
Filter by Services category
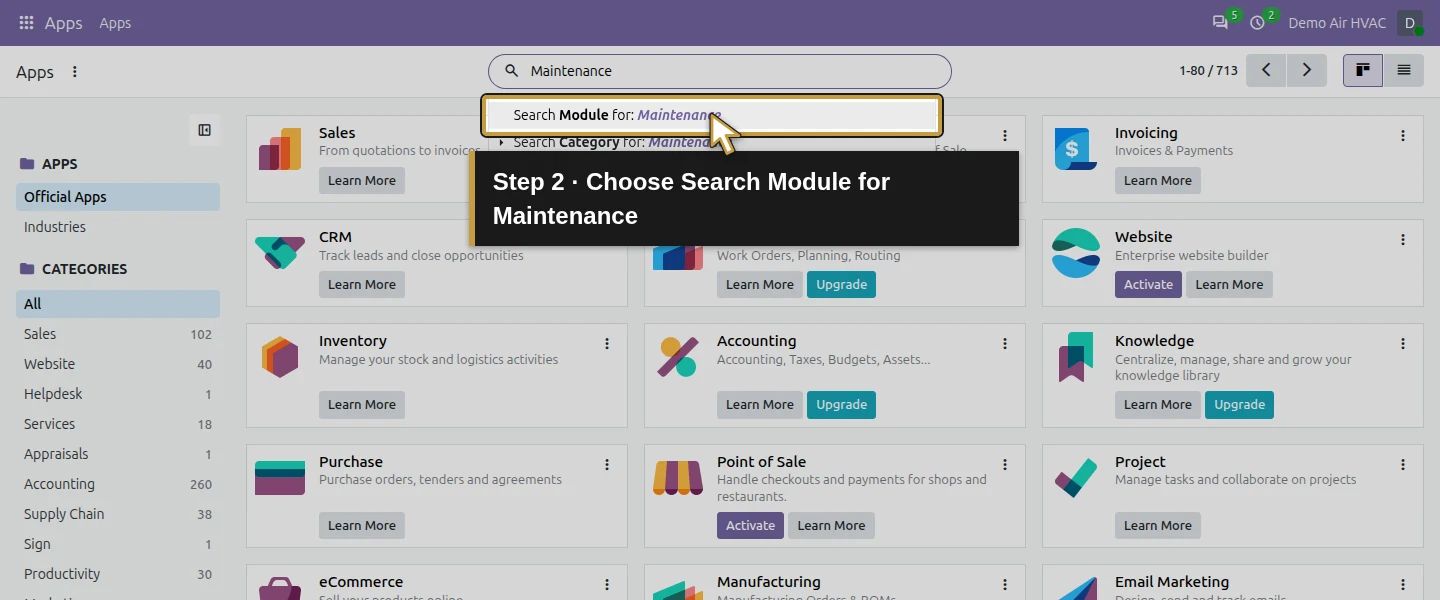(x=118, y=424)
